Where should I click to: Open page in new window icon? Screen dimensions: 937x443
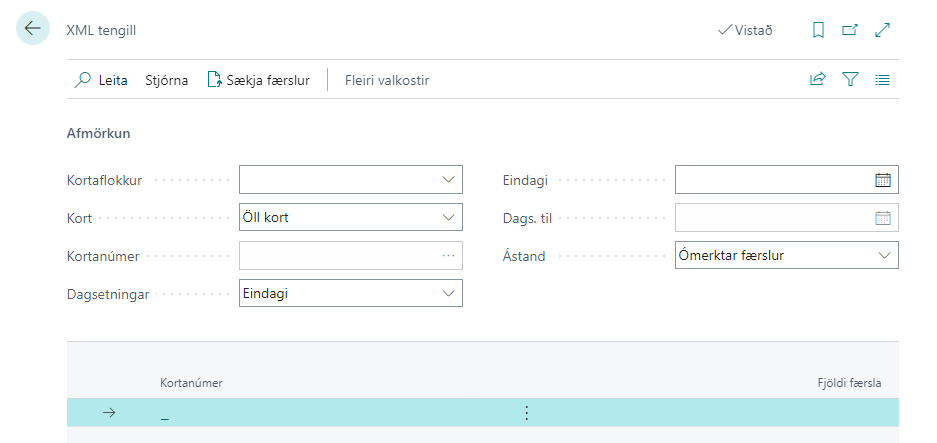[850, 30]
